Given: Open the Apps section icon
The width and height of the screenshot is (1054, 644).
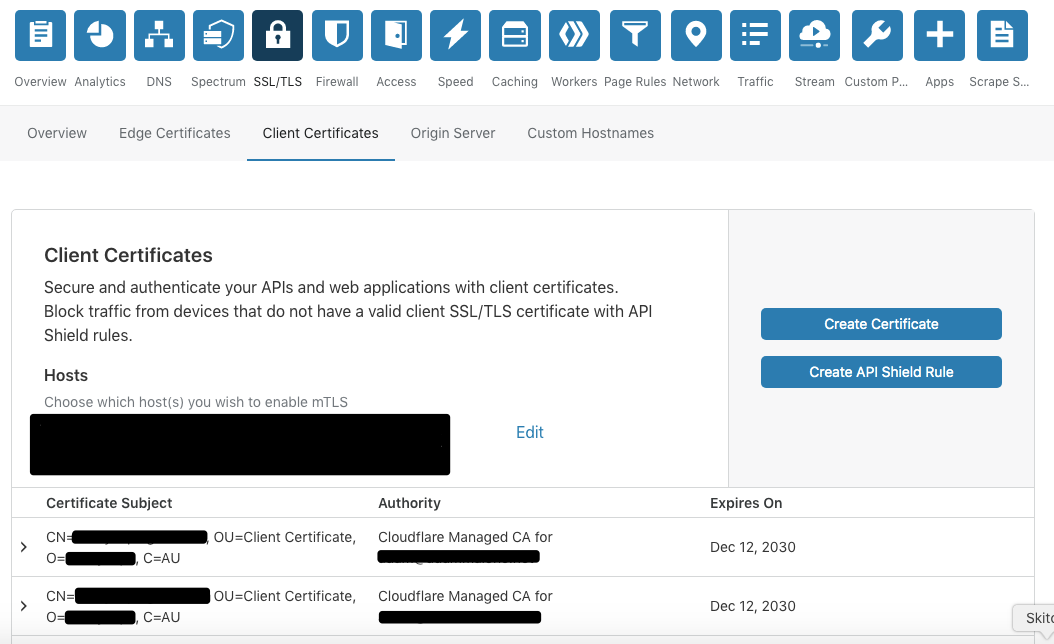Looking at the screenshot, I should coord(938,34).
